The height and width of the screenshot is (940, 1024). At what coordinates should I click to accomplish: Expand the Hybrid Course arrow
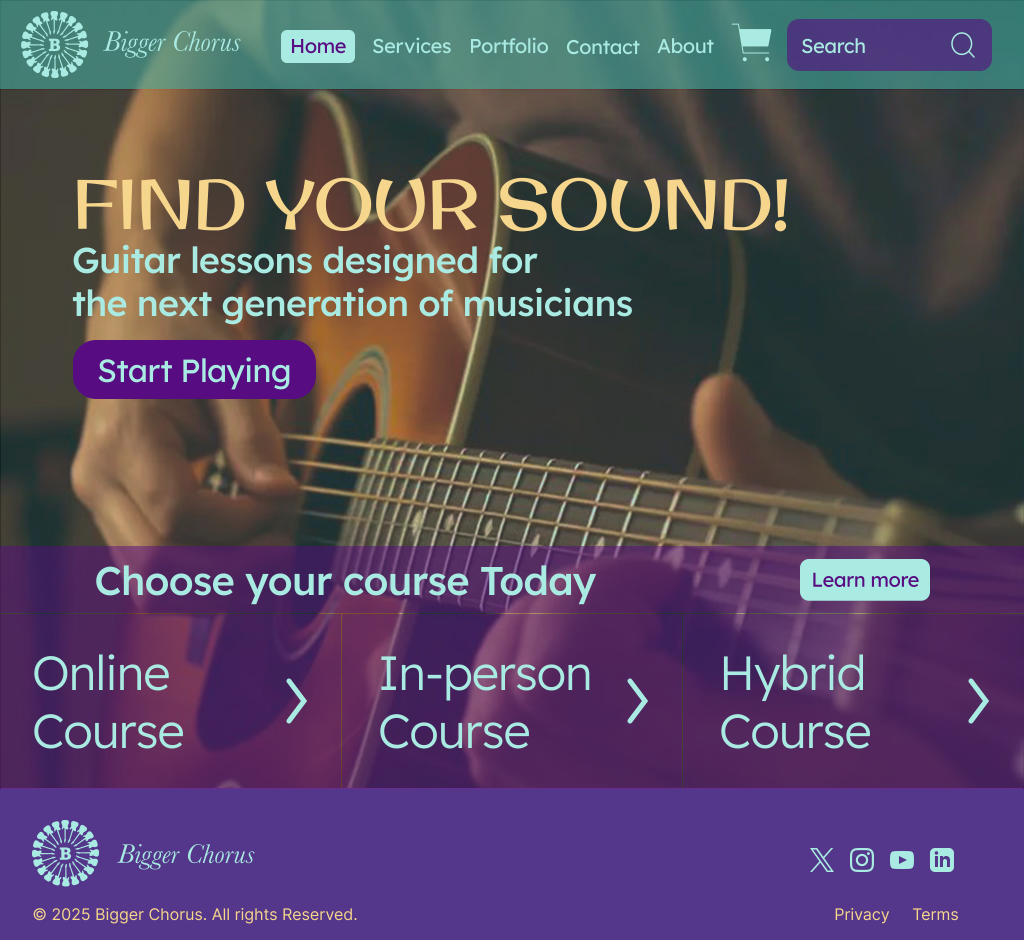(978, 701)
